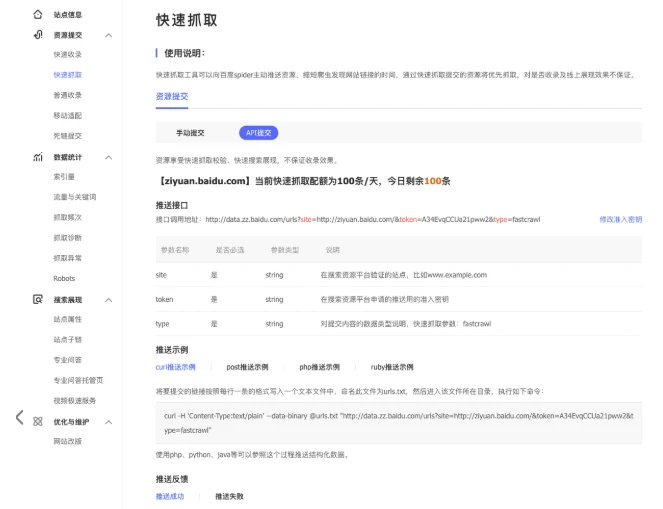Screen dimensions: 663x509
Task: Open 抓取频次 page
Action: [x=67, y=217]
